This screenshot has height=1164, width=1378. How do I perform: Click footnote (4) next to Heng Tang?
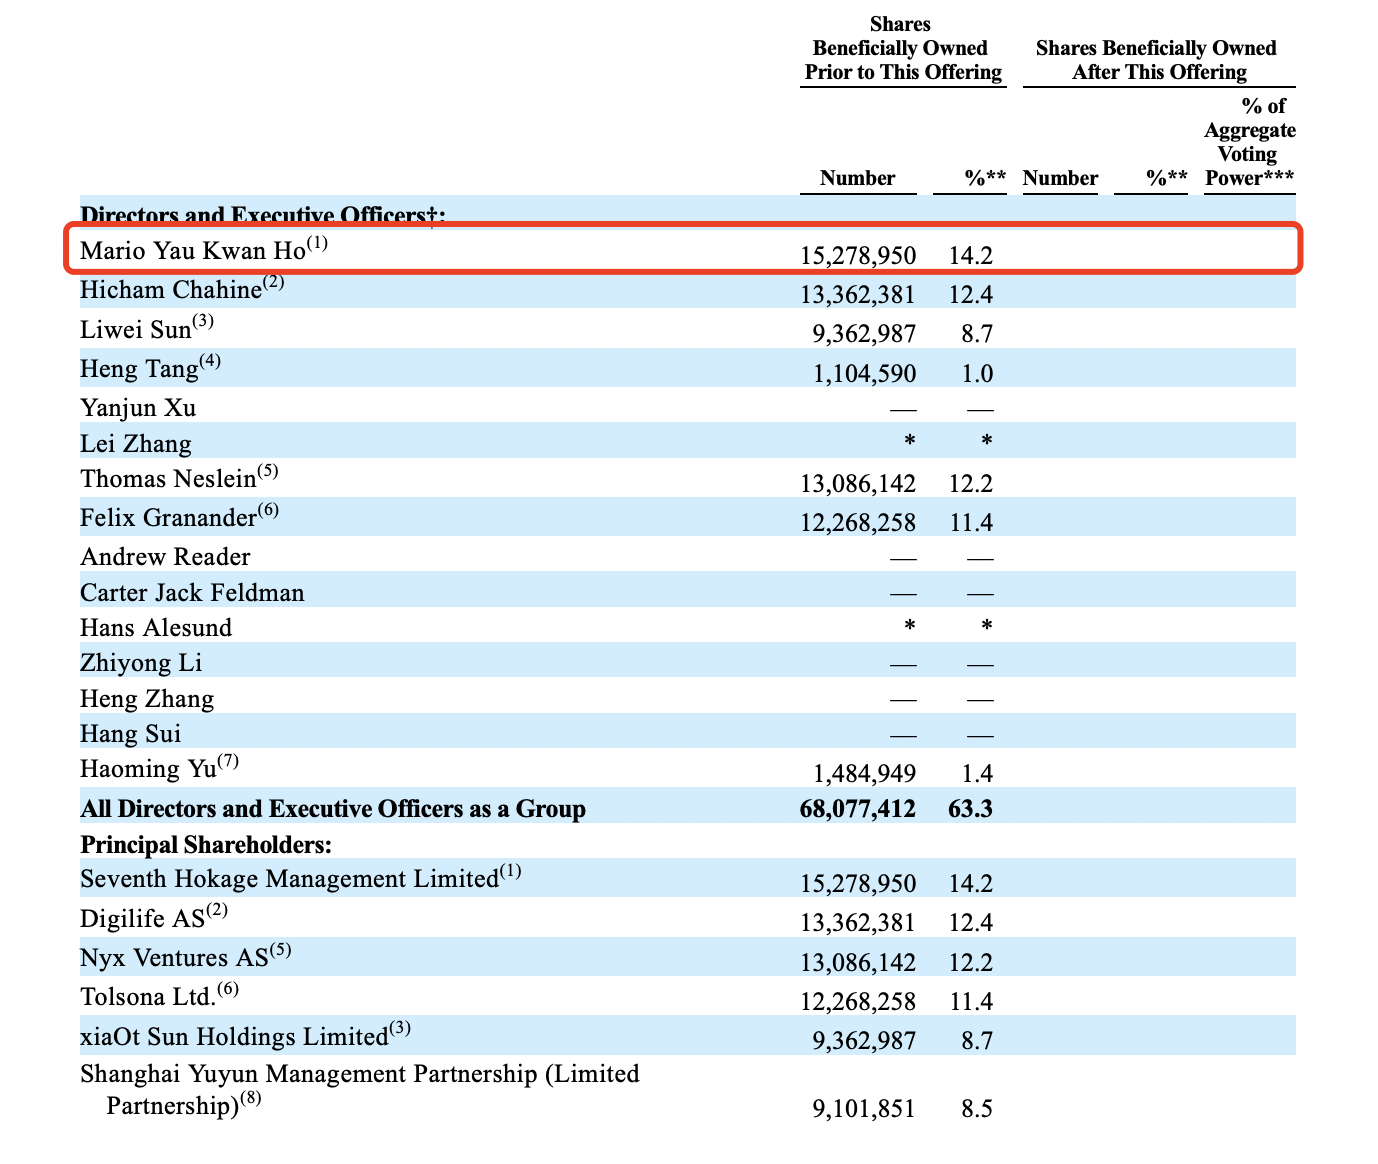point(210,362)
